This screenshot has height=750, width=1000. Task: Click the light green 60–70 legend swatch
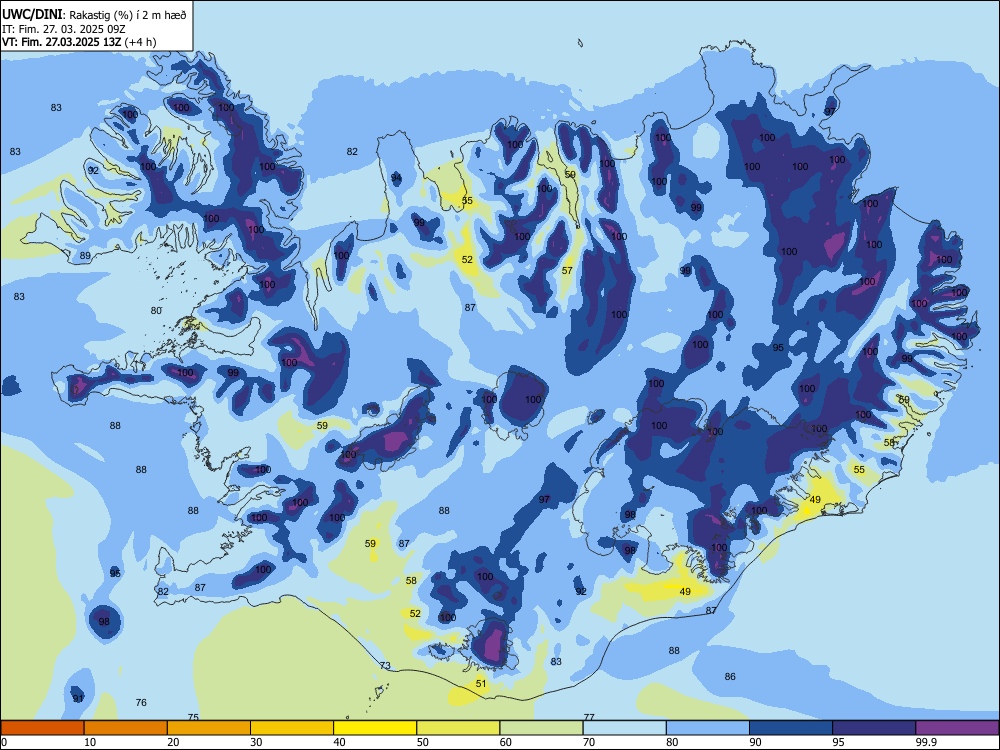[541, 728]
